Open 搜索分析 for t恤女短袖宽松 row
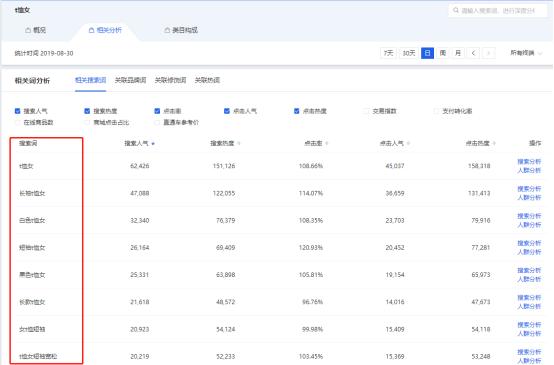Image resolution: width=554 pixels, height=365 pixels. (x=529, y=352)
